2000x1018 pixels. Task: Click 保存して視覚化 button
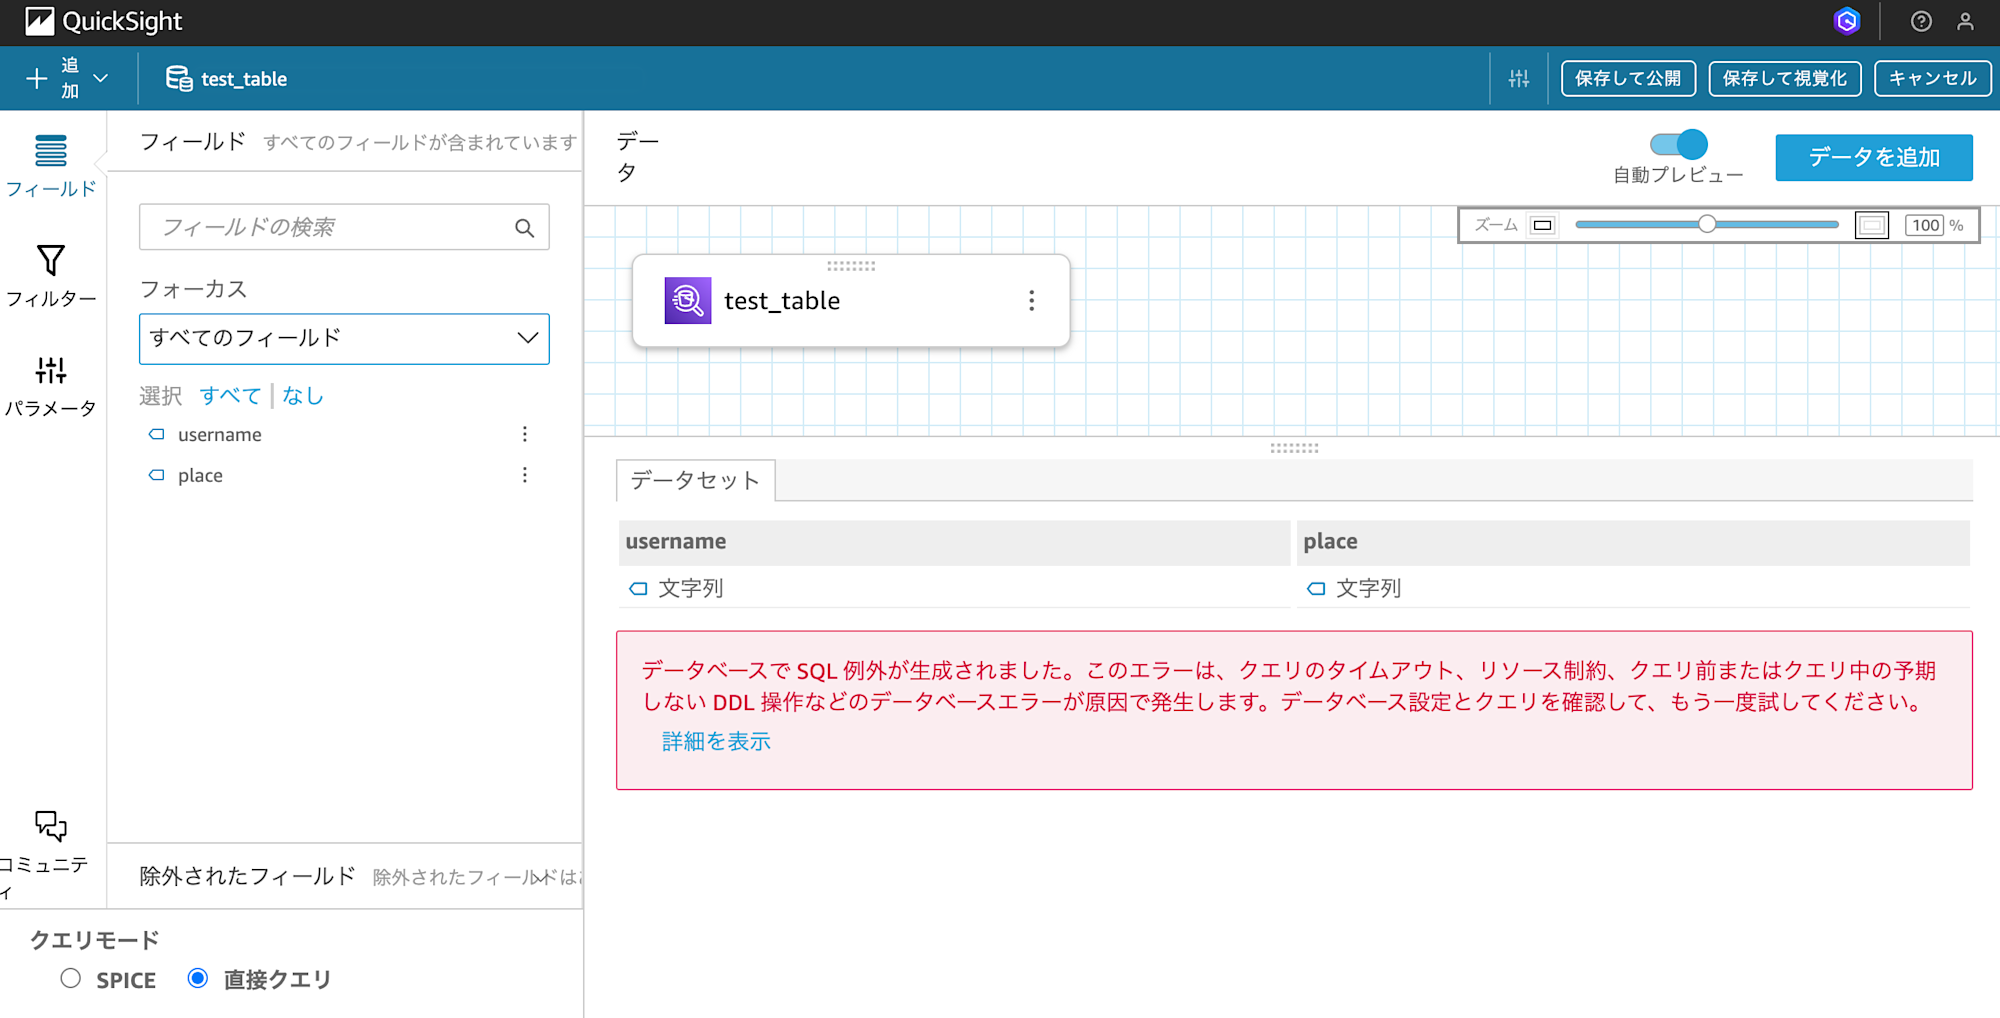(x=1784, y=78)
